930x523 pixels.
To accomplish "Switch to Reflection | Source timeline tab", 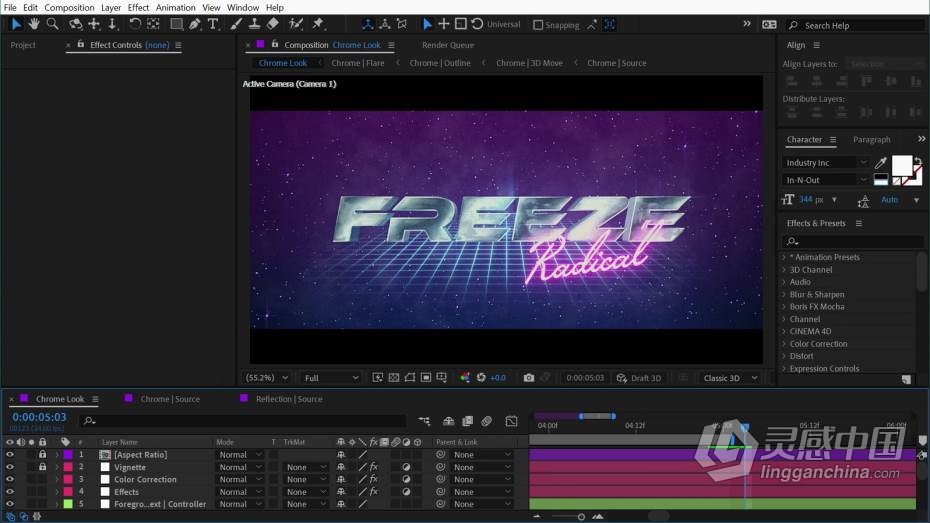I will [289, 399].
